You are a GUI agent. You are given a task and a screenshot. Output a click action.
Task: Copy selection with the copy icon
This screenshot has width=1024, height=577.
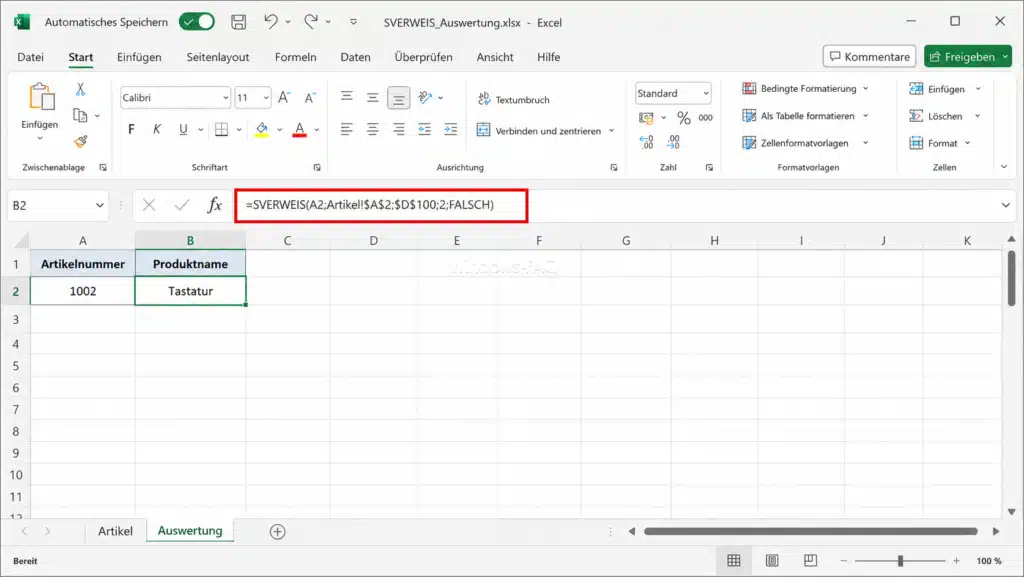[x=80, y=116]
